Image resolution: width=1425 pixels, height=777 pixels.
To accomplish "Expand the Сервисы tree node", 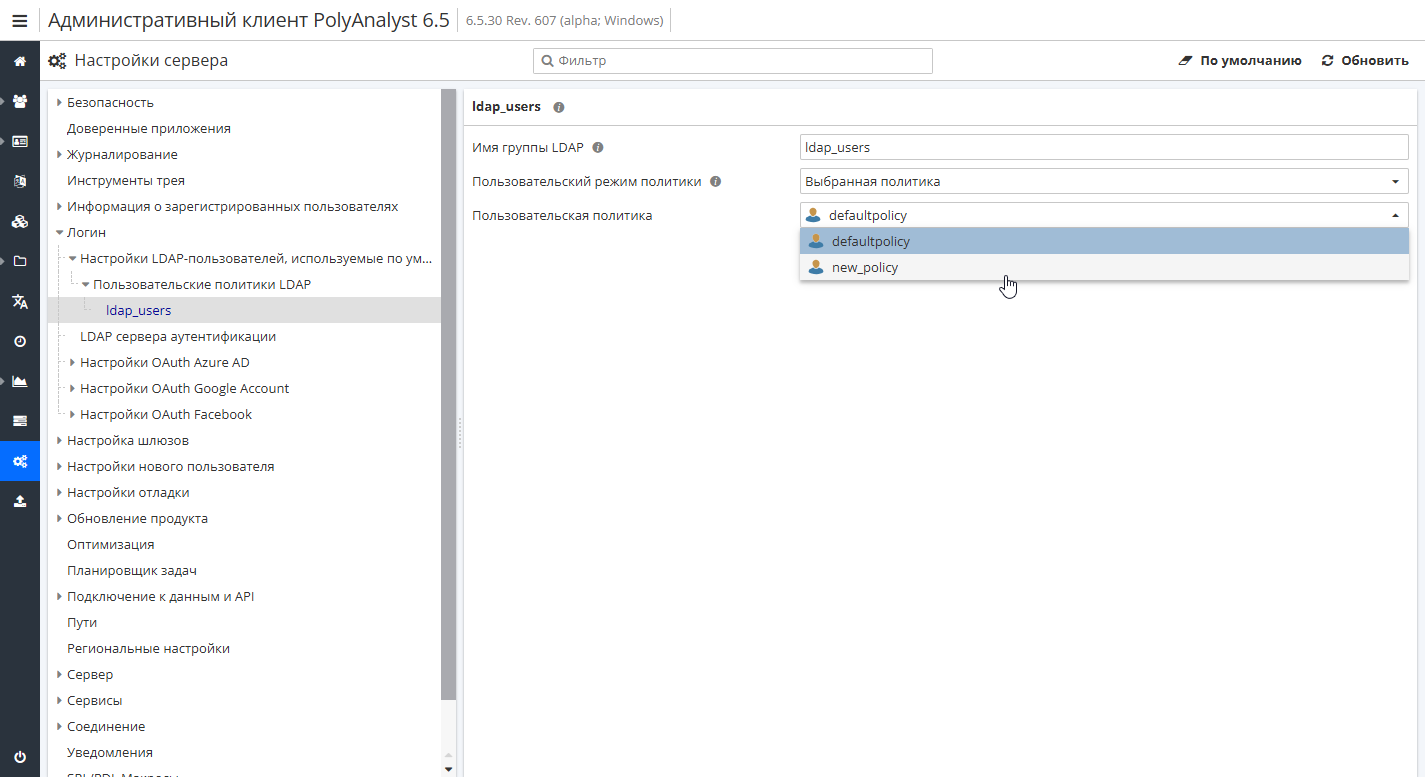I will click(60, 701).
